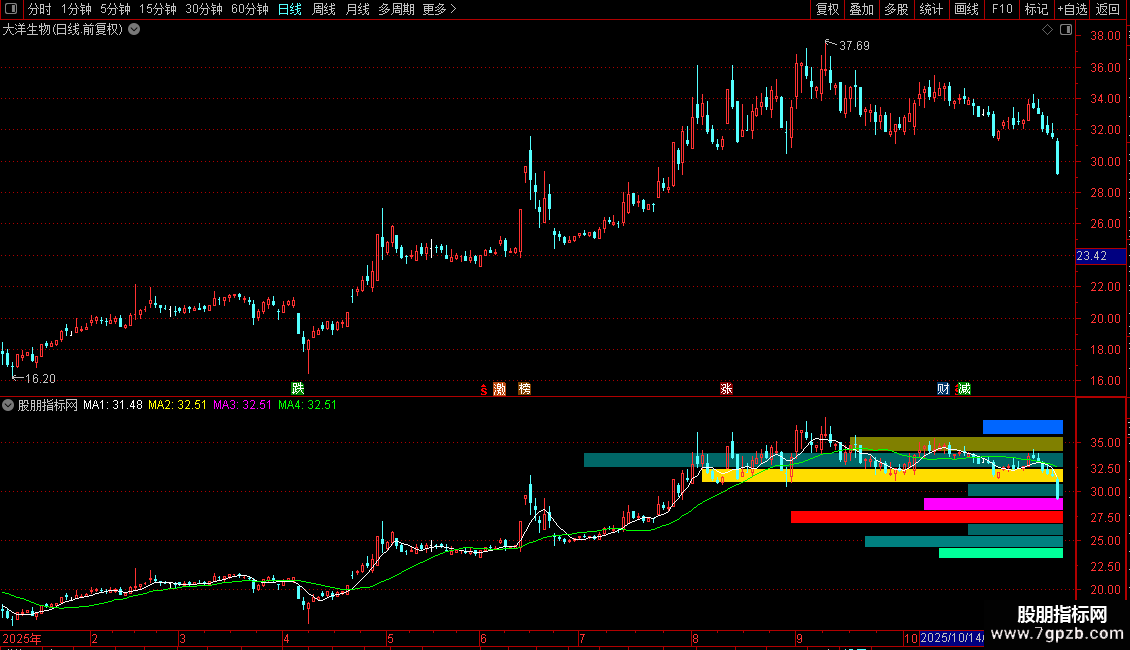
Task: Click the 返回 back button
Action: [1108, 9]
